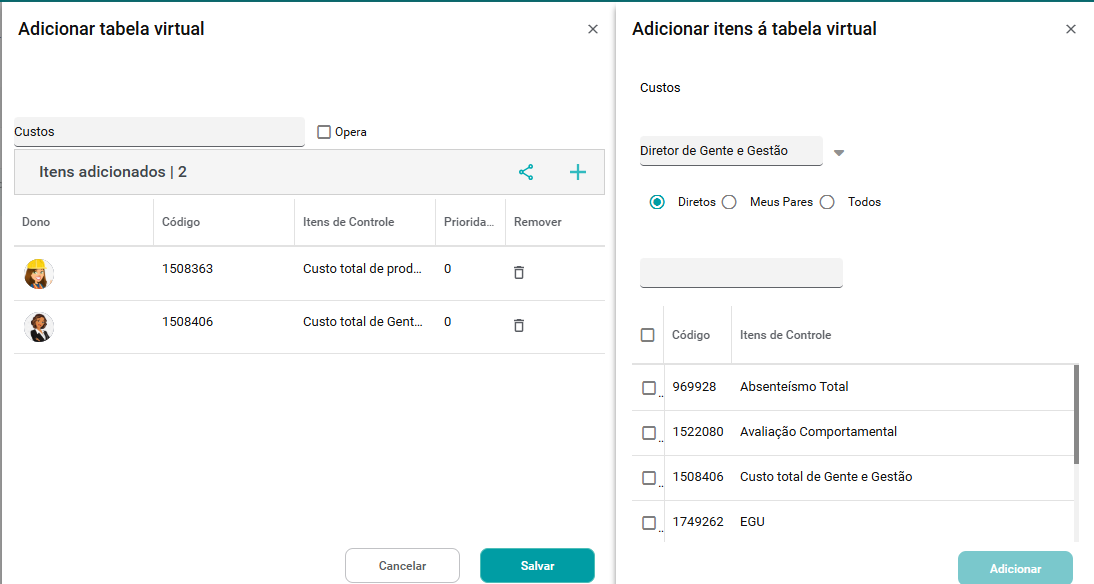Check the Absenteísmo Total item

point(649,388)
